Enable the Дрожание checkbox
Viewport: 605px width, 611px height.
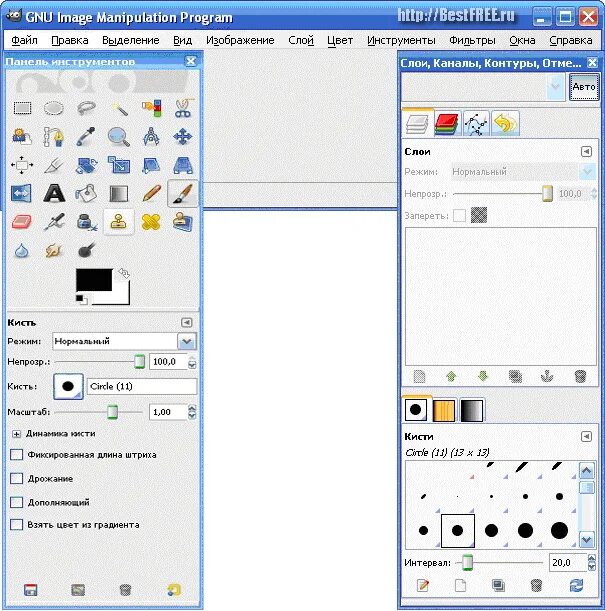click(x=16, y=479)
